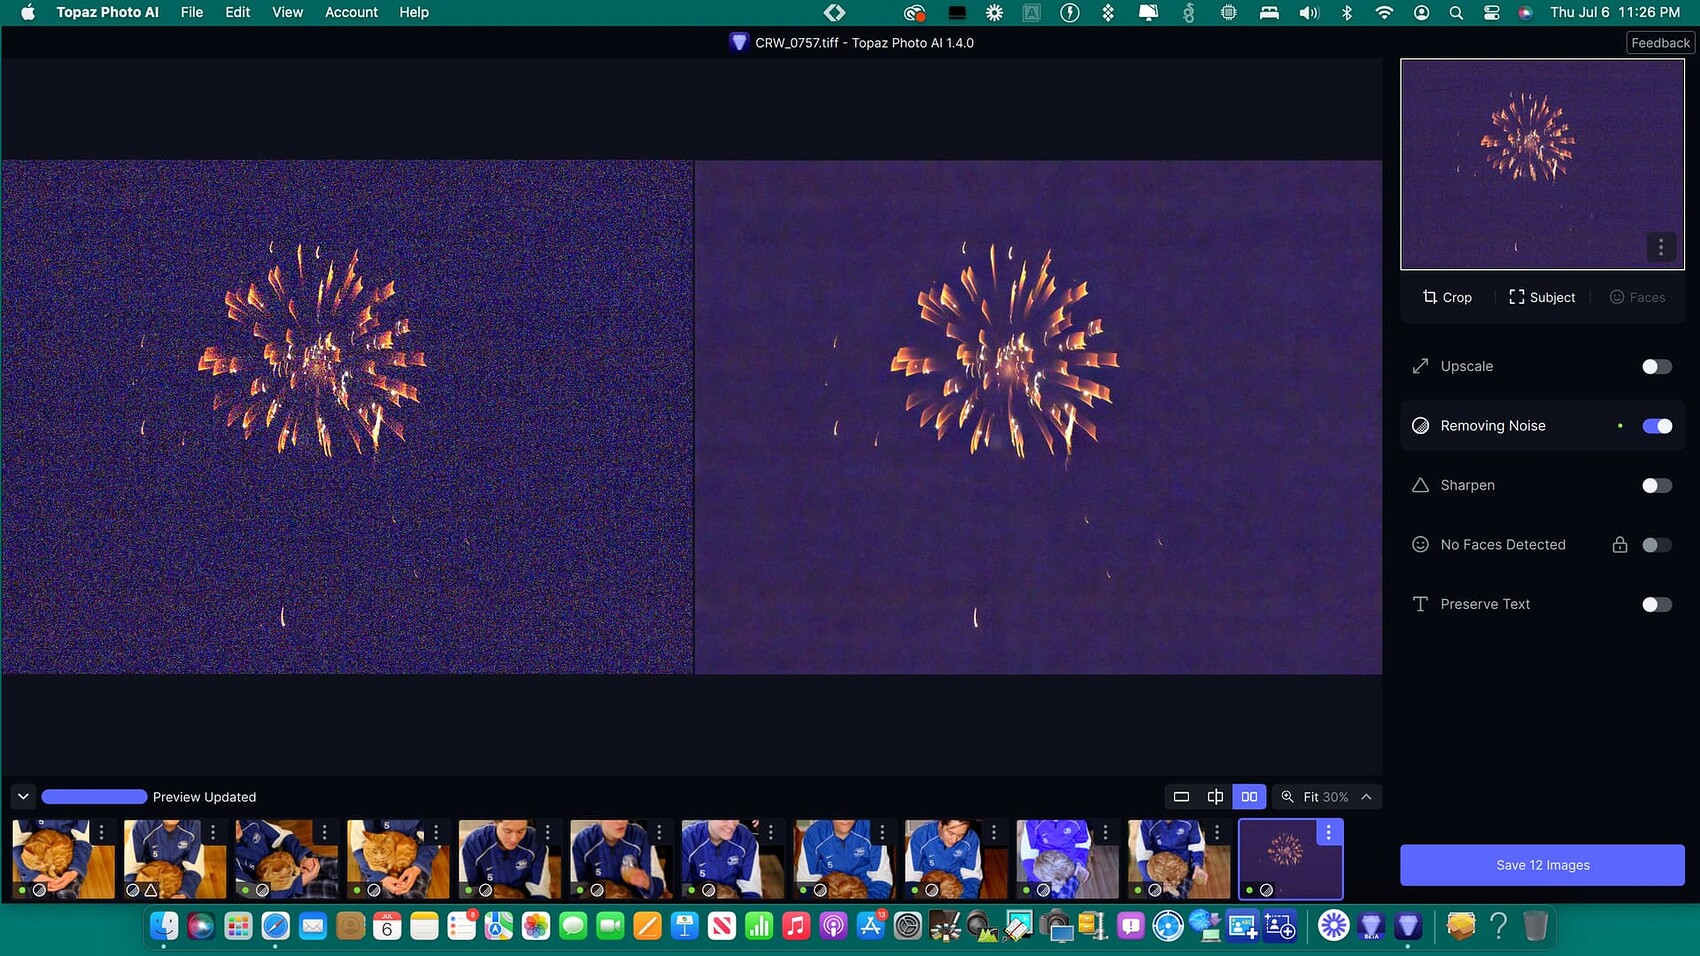Open the Account menu
The height and width of the screenshot is (956, 1700).
point(351,12)
